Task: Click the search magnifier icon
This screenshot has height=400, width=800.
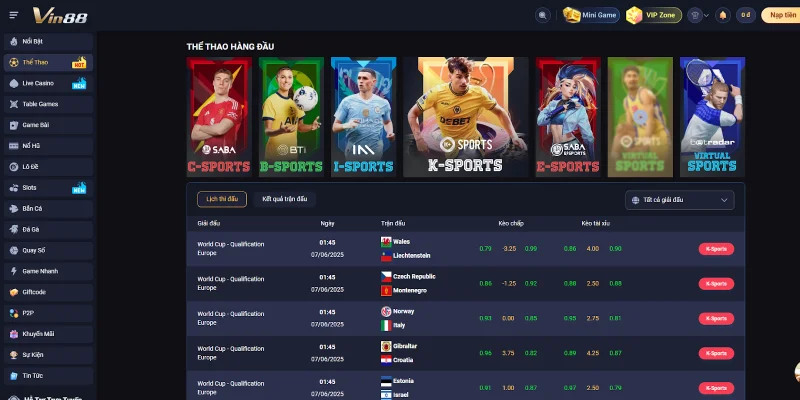Action: [542, 15]
